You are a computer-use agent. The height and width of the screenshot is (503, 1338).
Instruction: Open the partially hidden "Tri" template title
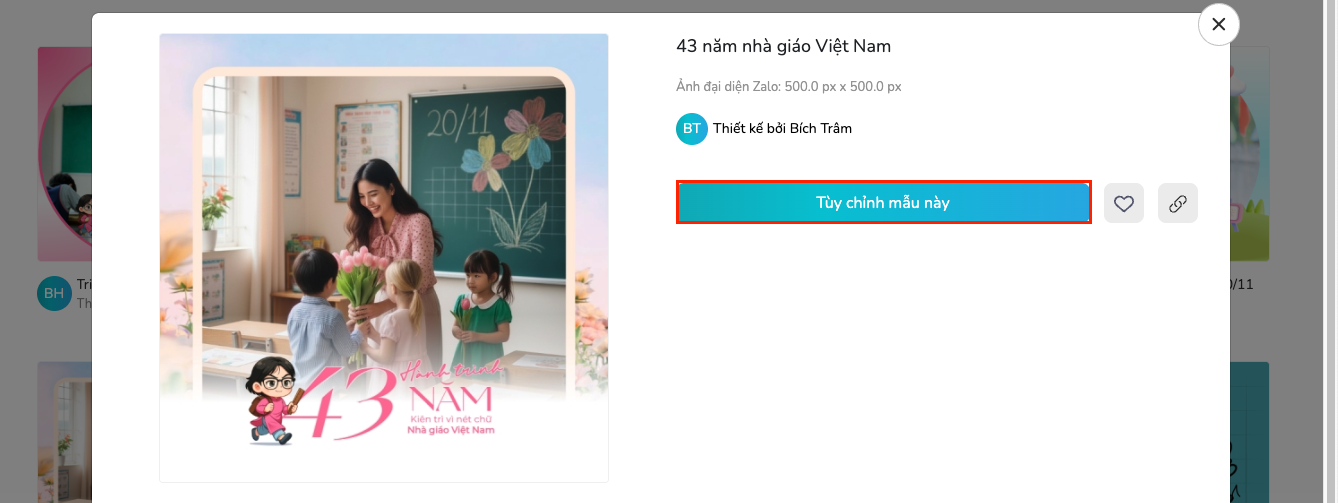click(x=84, y=284)
